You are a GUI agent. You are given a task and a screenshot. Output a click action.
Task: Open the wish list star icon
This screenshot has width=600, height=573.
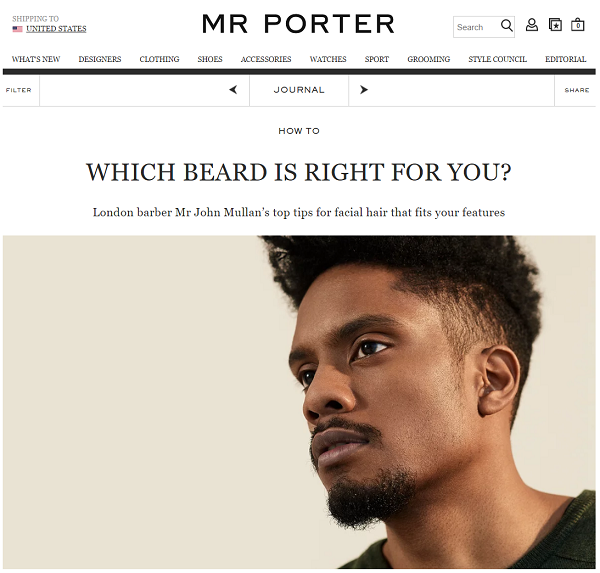pos(555,25)
